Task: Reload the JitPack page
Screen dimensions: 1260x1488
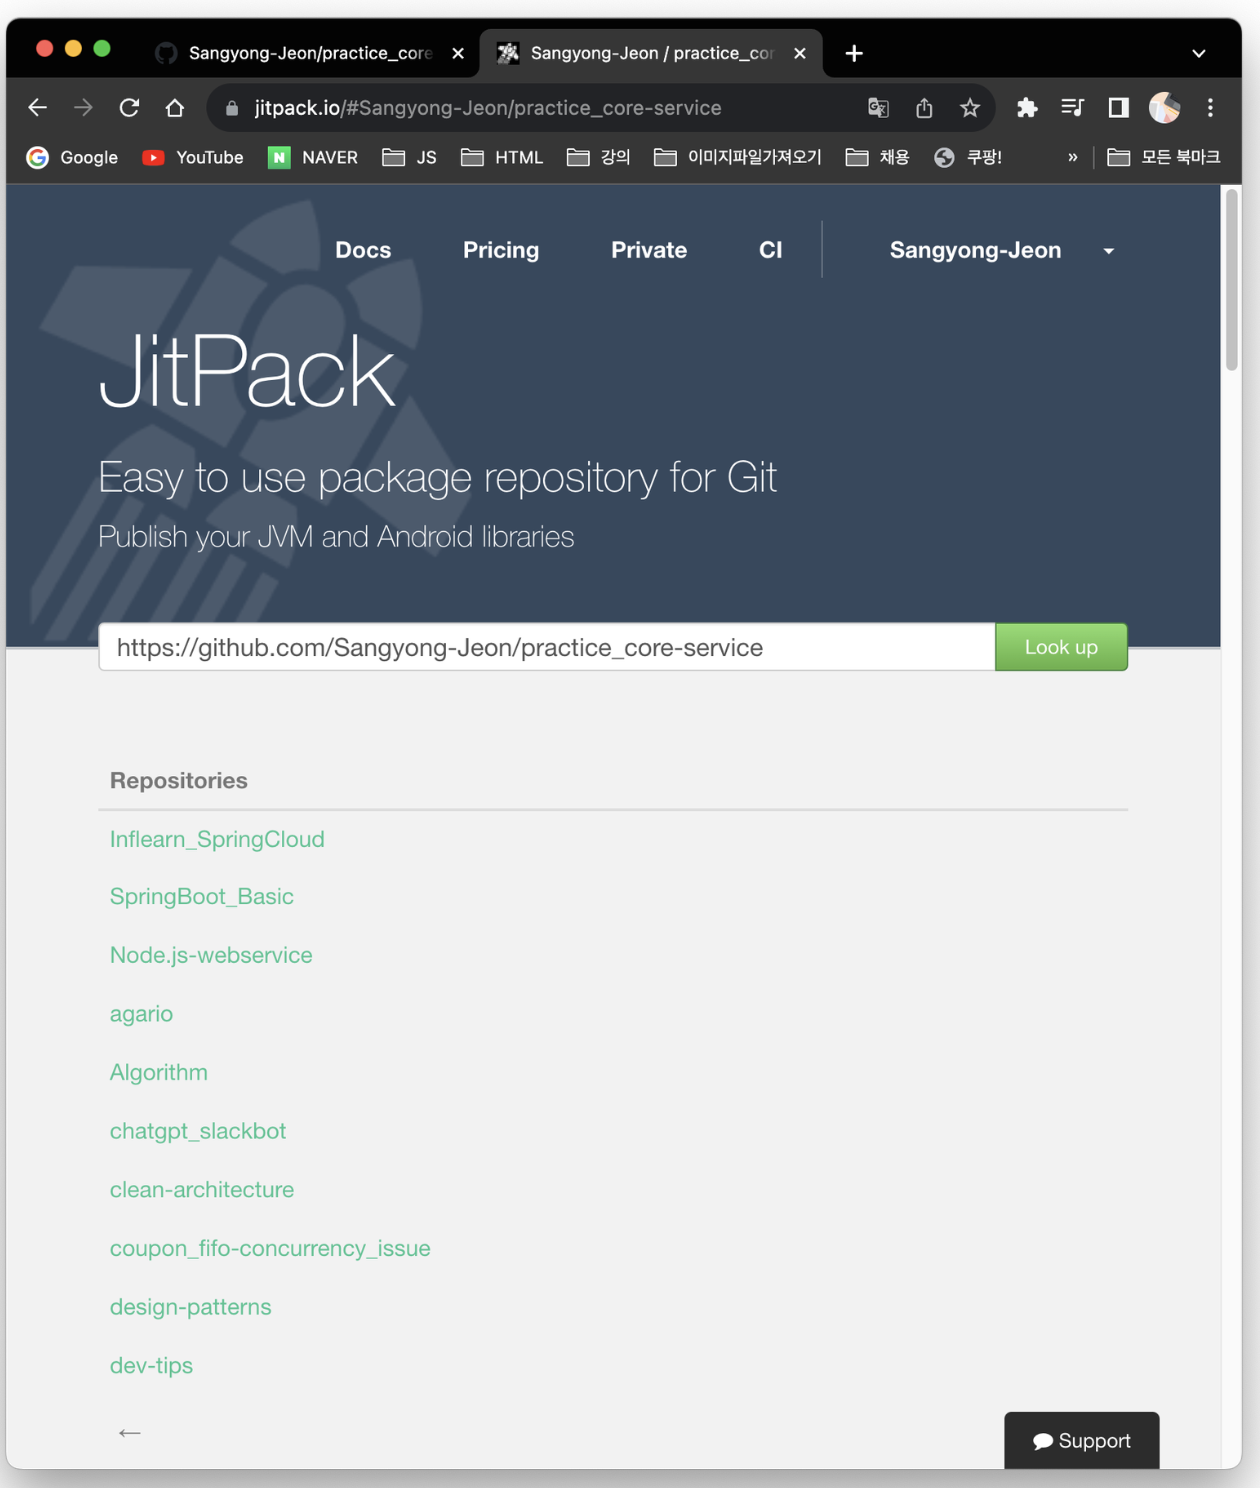Action: tap(129, 108)
